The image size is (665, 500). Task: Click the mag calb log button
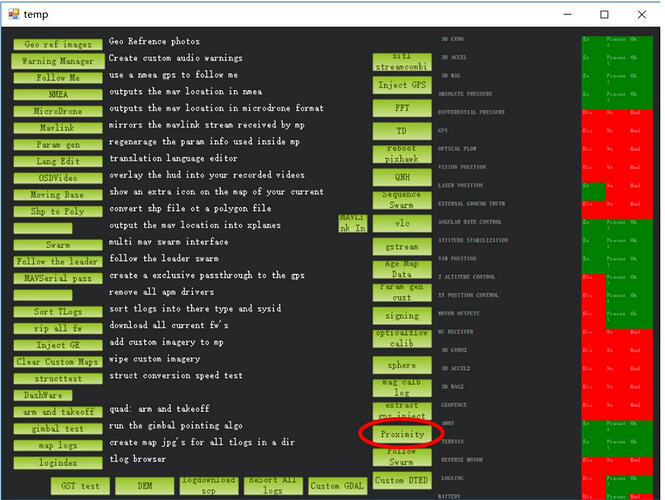(402, 388)
